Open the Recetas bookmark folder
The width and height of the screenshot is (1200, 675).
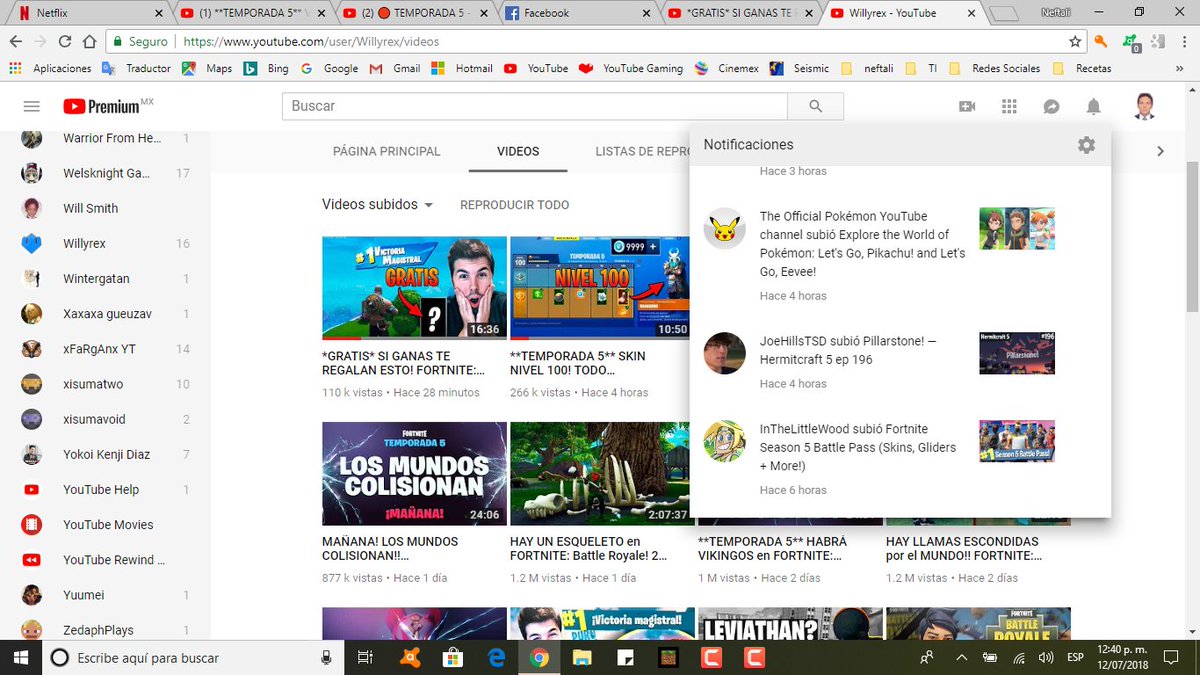pyautogui.click(x=1083, y=68)
